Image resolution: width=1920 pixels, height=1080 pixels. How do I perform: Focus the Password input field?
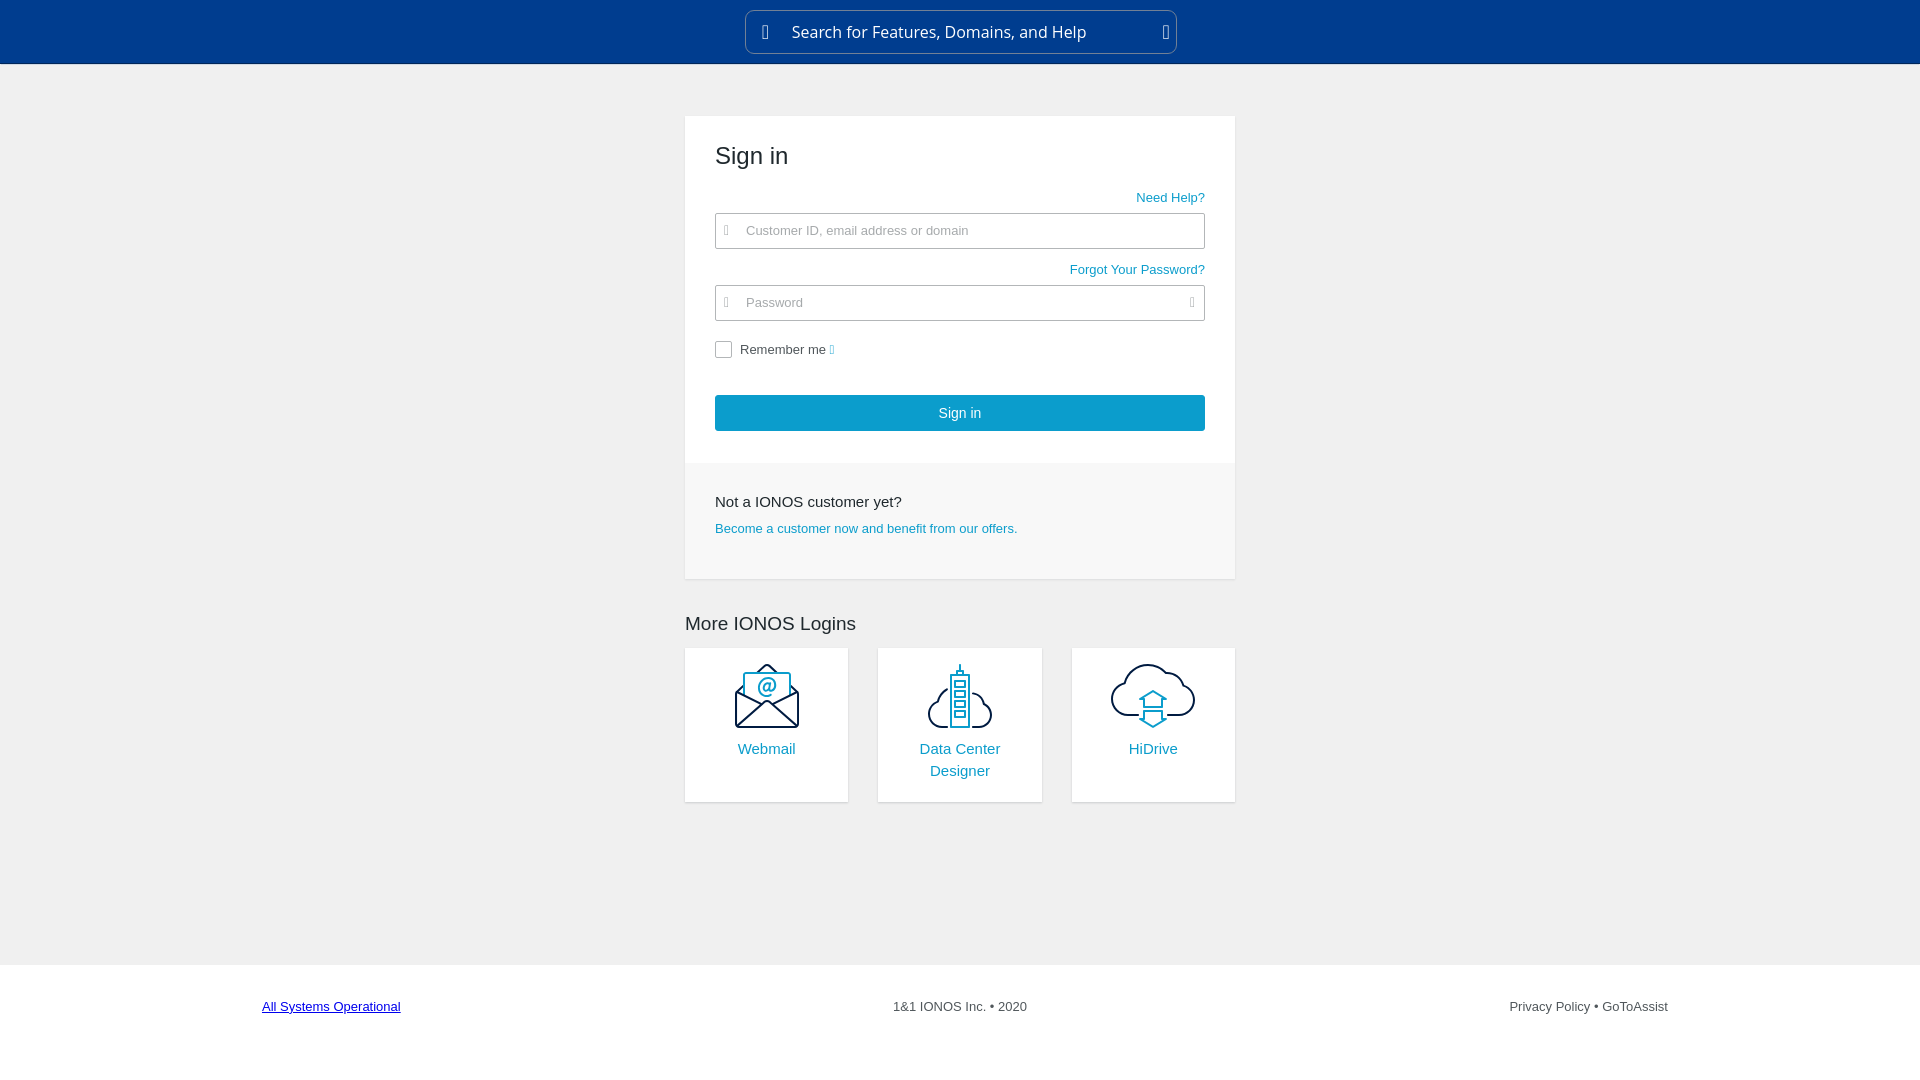pos(960,303)
